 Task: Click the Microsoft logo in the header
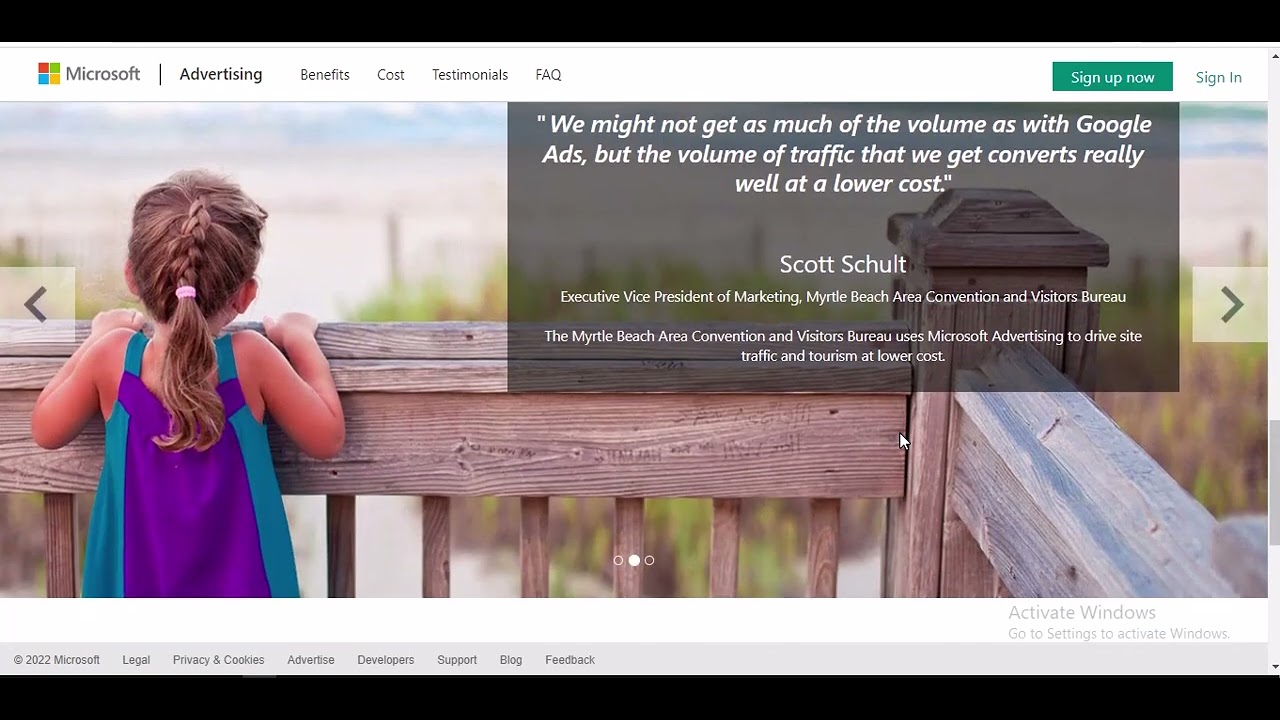(x=89, y=74)
